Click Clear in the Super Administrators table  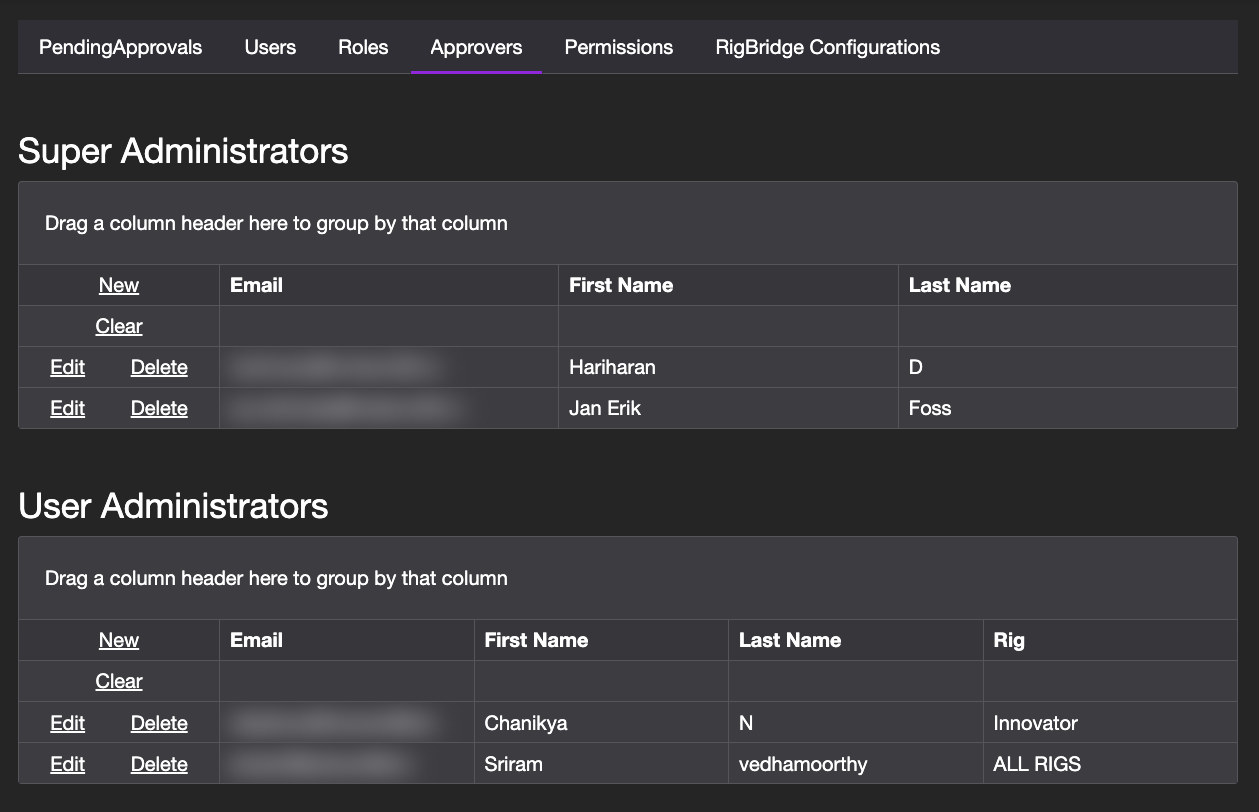(118, 326)
